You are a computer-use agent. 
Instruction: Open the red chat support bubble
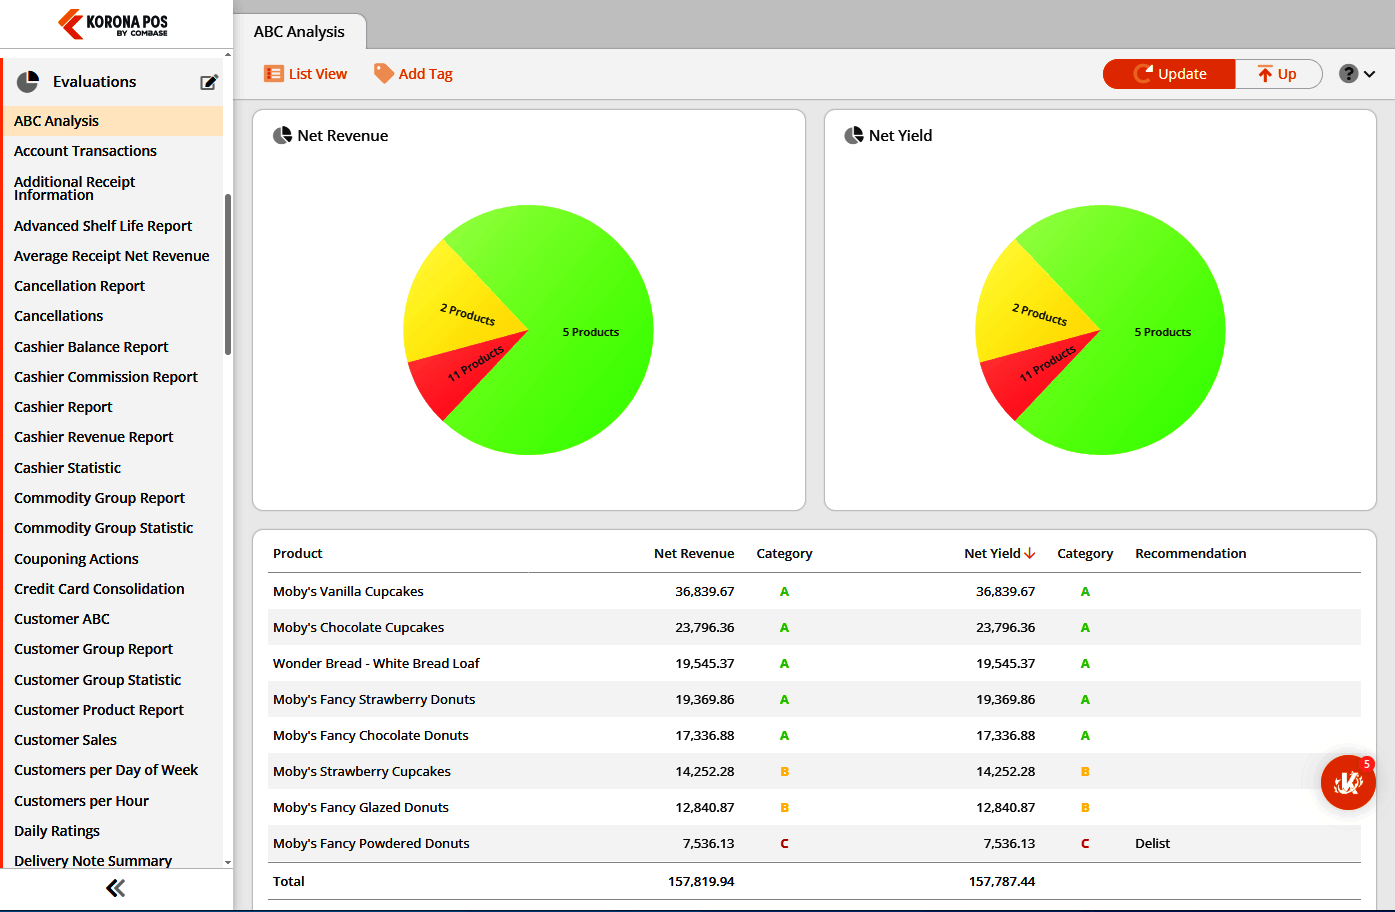point(1348,782)
